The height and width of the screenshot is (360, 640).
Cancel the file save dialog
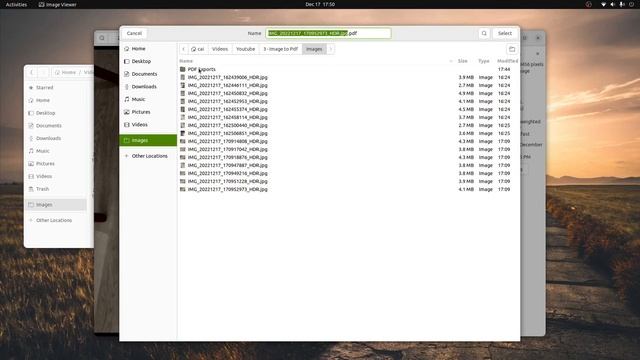pos(134,33)
